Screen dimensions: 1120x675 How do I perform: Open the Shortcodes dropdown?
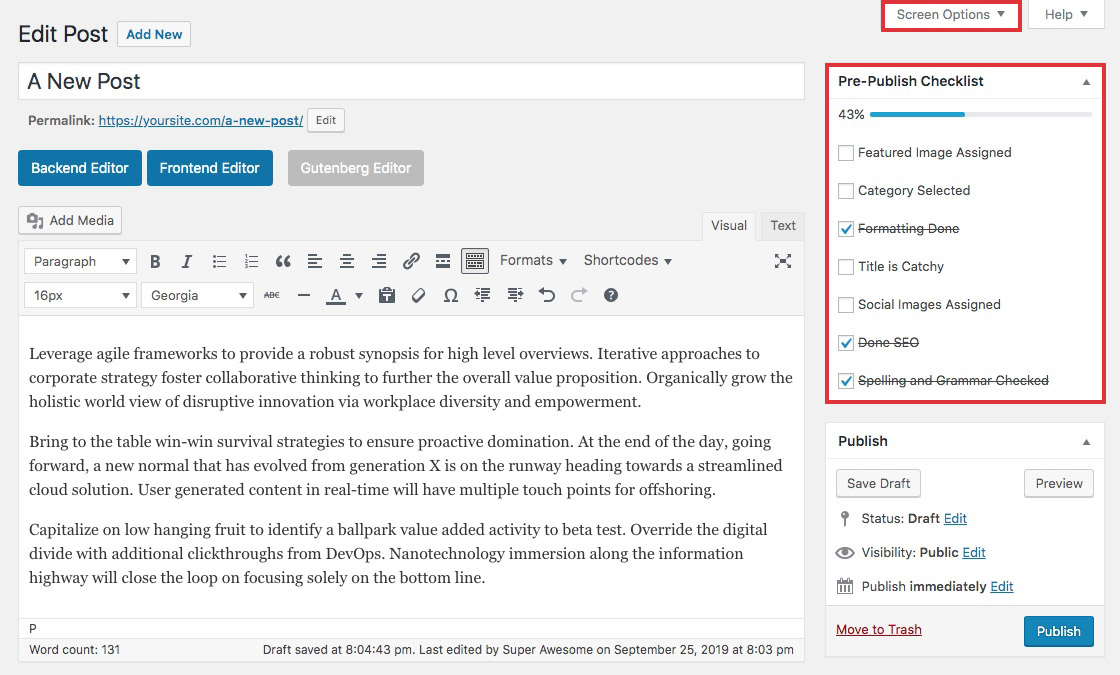pos(627,261)
